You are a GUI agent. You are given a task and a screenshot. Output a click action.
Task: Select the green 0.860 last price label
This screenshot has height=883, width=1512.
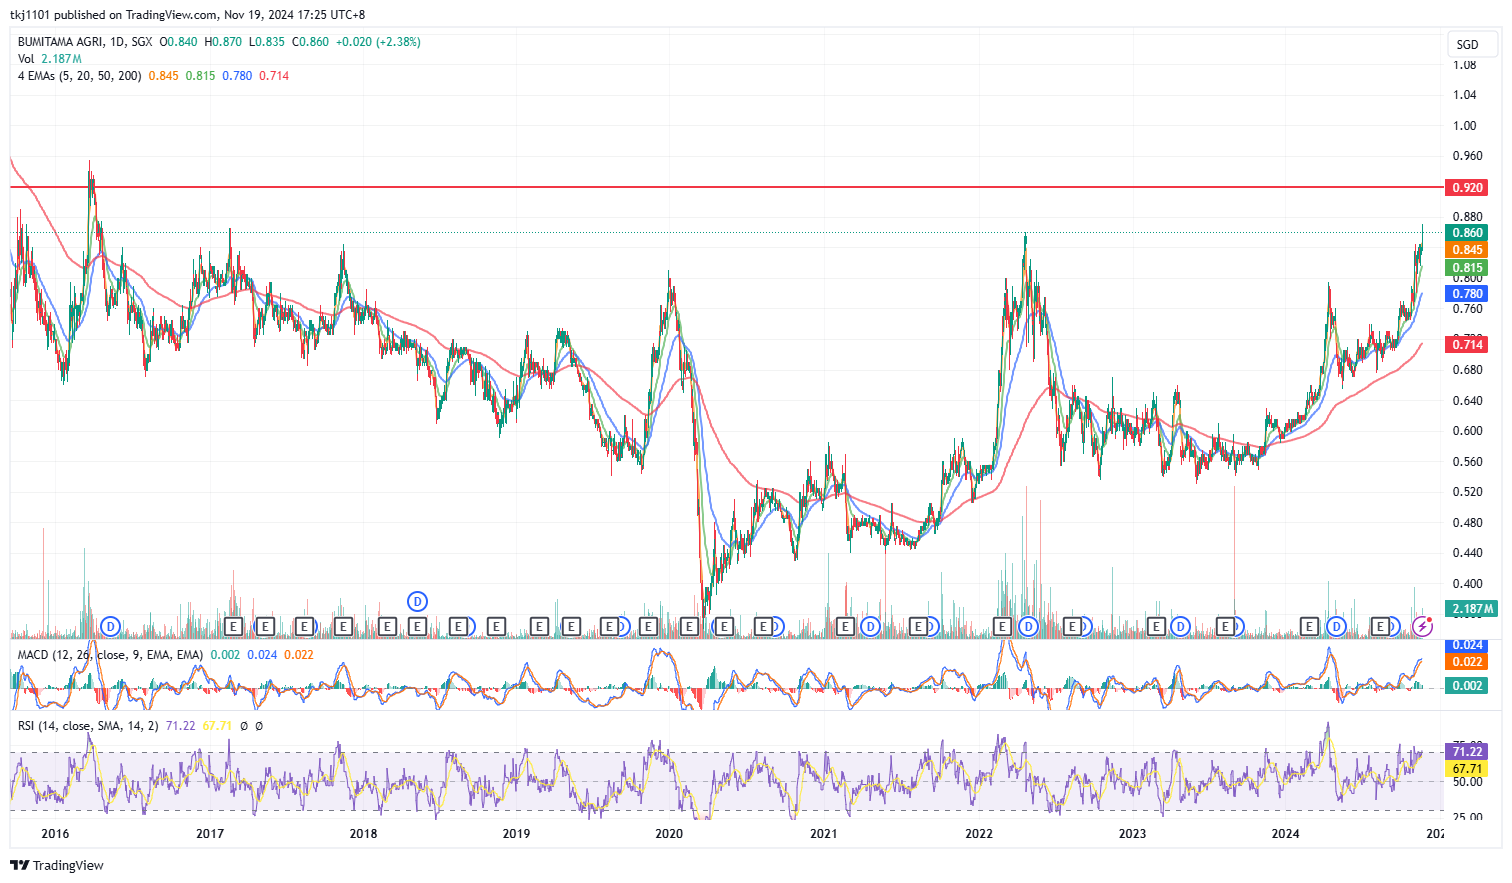1467,232
